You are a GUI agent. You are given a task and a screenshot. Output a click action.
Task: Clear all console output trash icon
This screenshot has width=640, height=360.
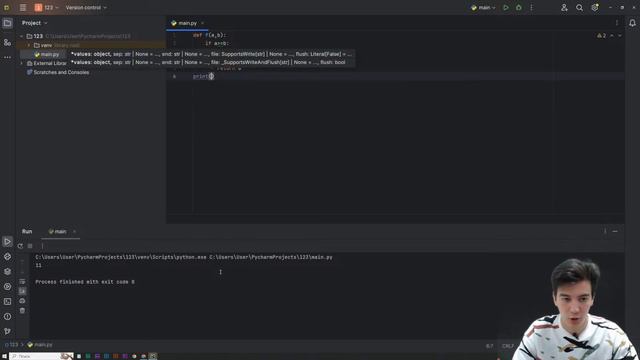[x=22, y=311]
